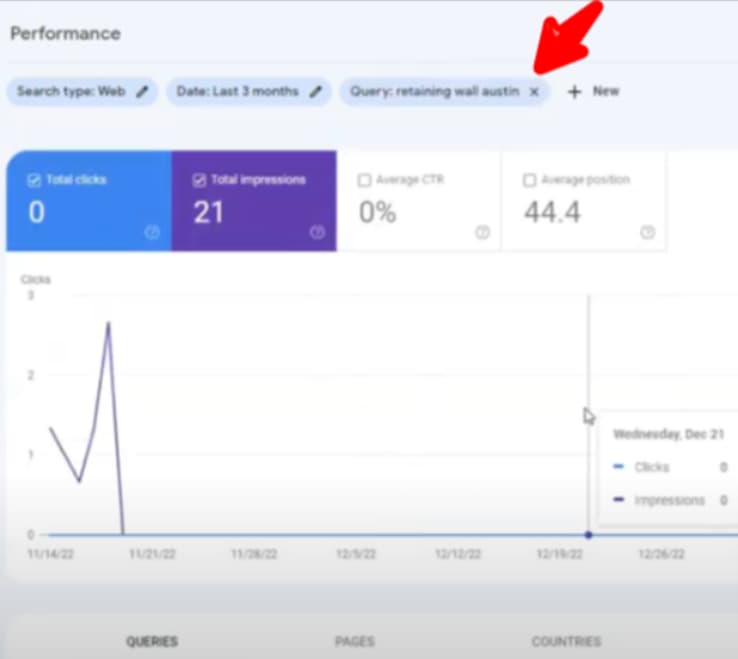Image resolution: width=738 pixels, height=659 pixels.
Task: Open the Query: retaining wall austin chip
Action: click(434, 92)
